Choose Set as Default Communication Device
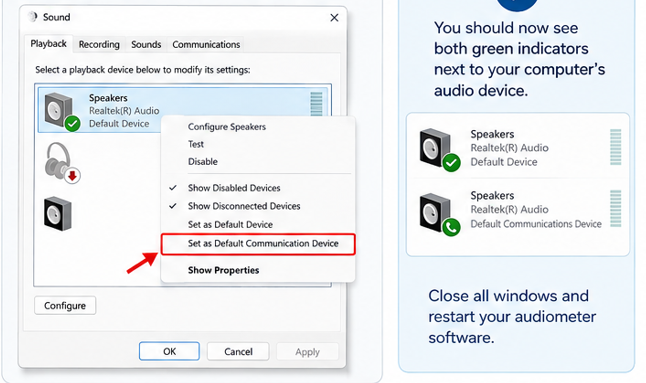 point(258,244)
